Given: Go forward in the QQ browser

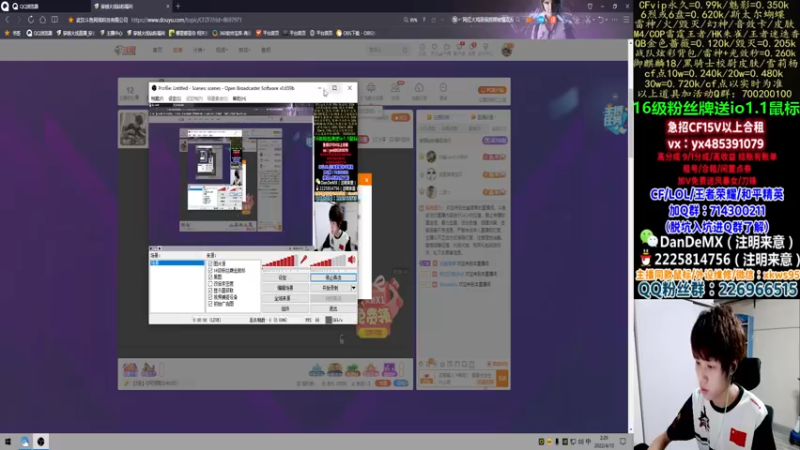Looking at the screenshot, I should pos(19,20).
